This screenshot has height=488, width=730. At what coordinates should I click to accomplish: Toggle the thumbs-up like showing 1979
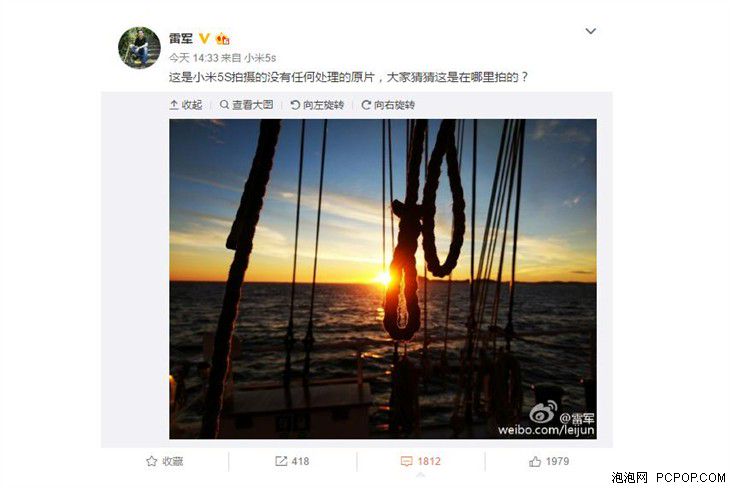(x=549, y=461)
